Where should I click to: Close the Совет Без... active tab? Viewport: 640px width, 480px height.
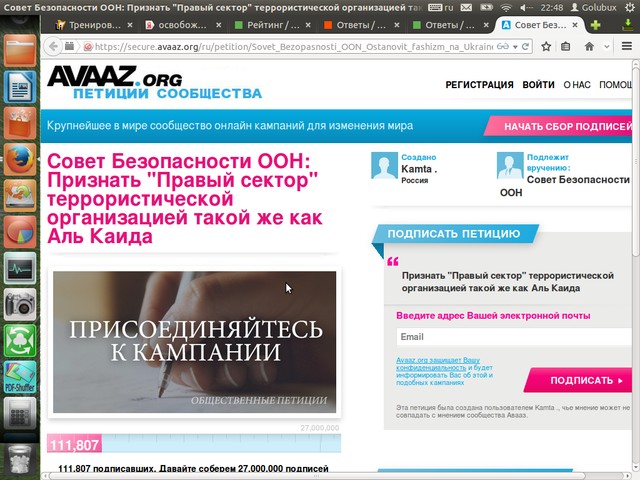pyautogui.click(x=575, y=25)
